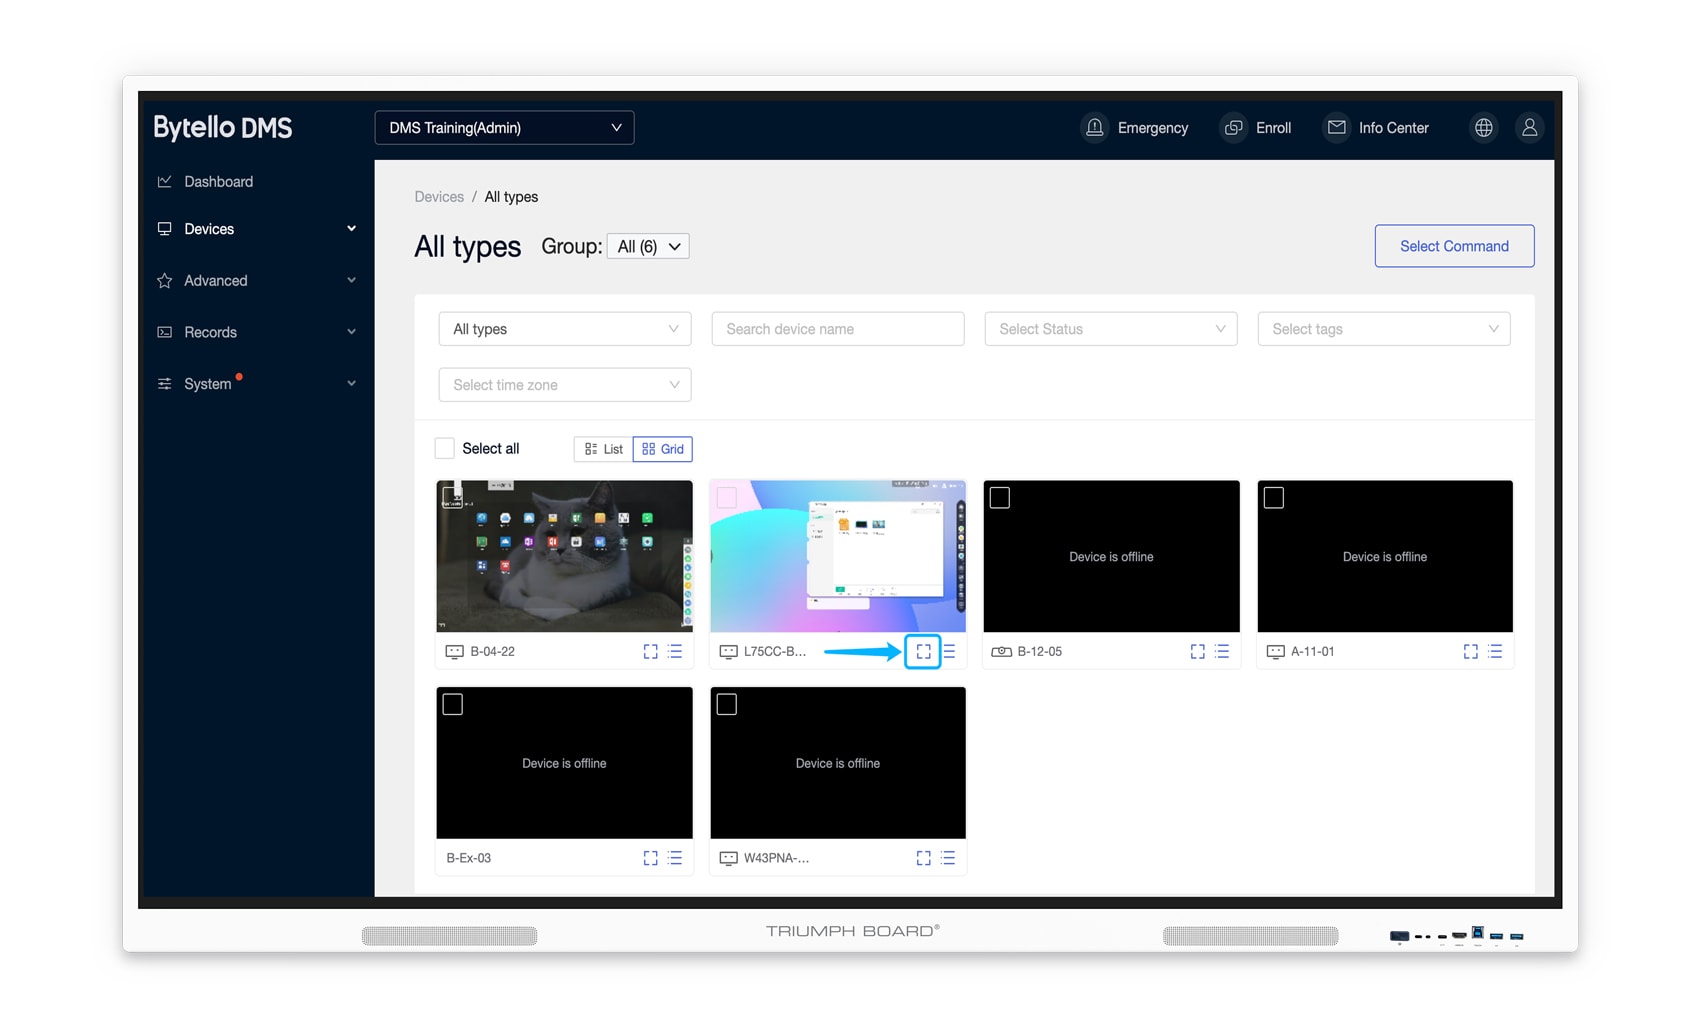
Task: Click the Emergency alert icon
Action: tap(1093, 127)
